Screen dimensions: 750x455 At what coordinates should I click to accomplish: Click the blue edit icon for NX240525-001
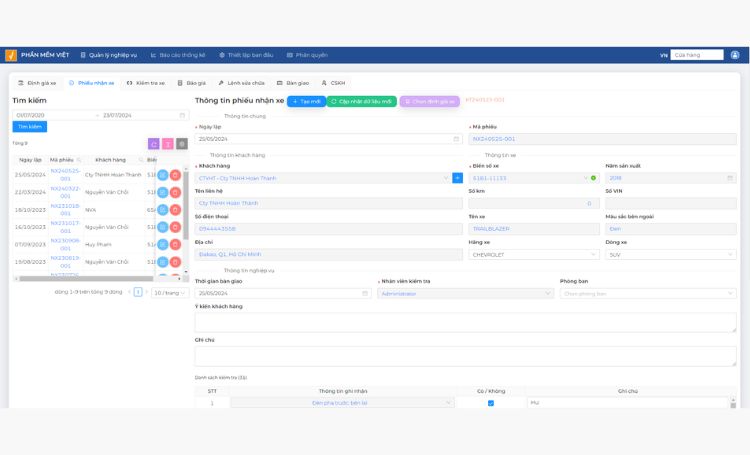162,175
